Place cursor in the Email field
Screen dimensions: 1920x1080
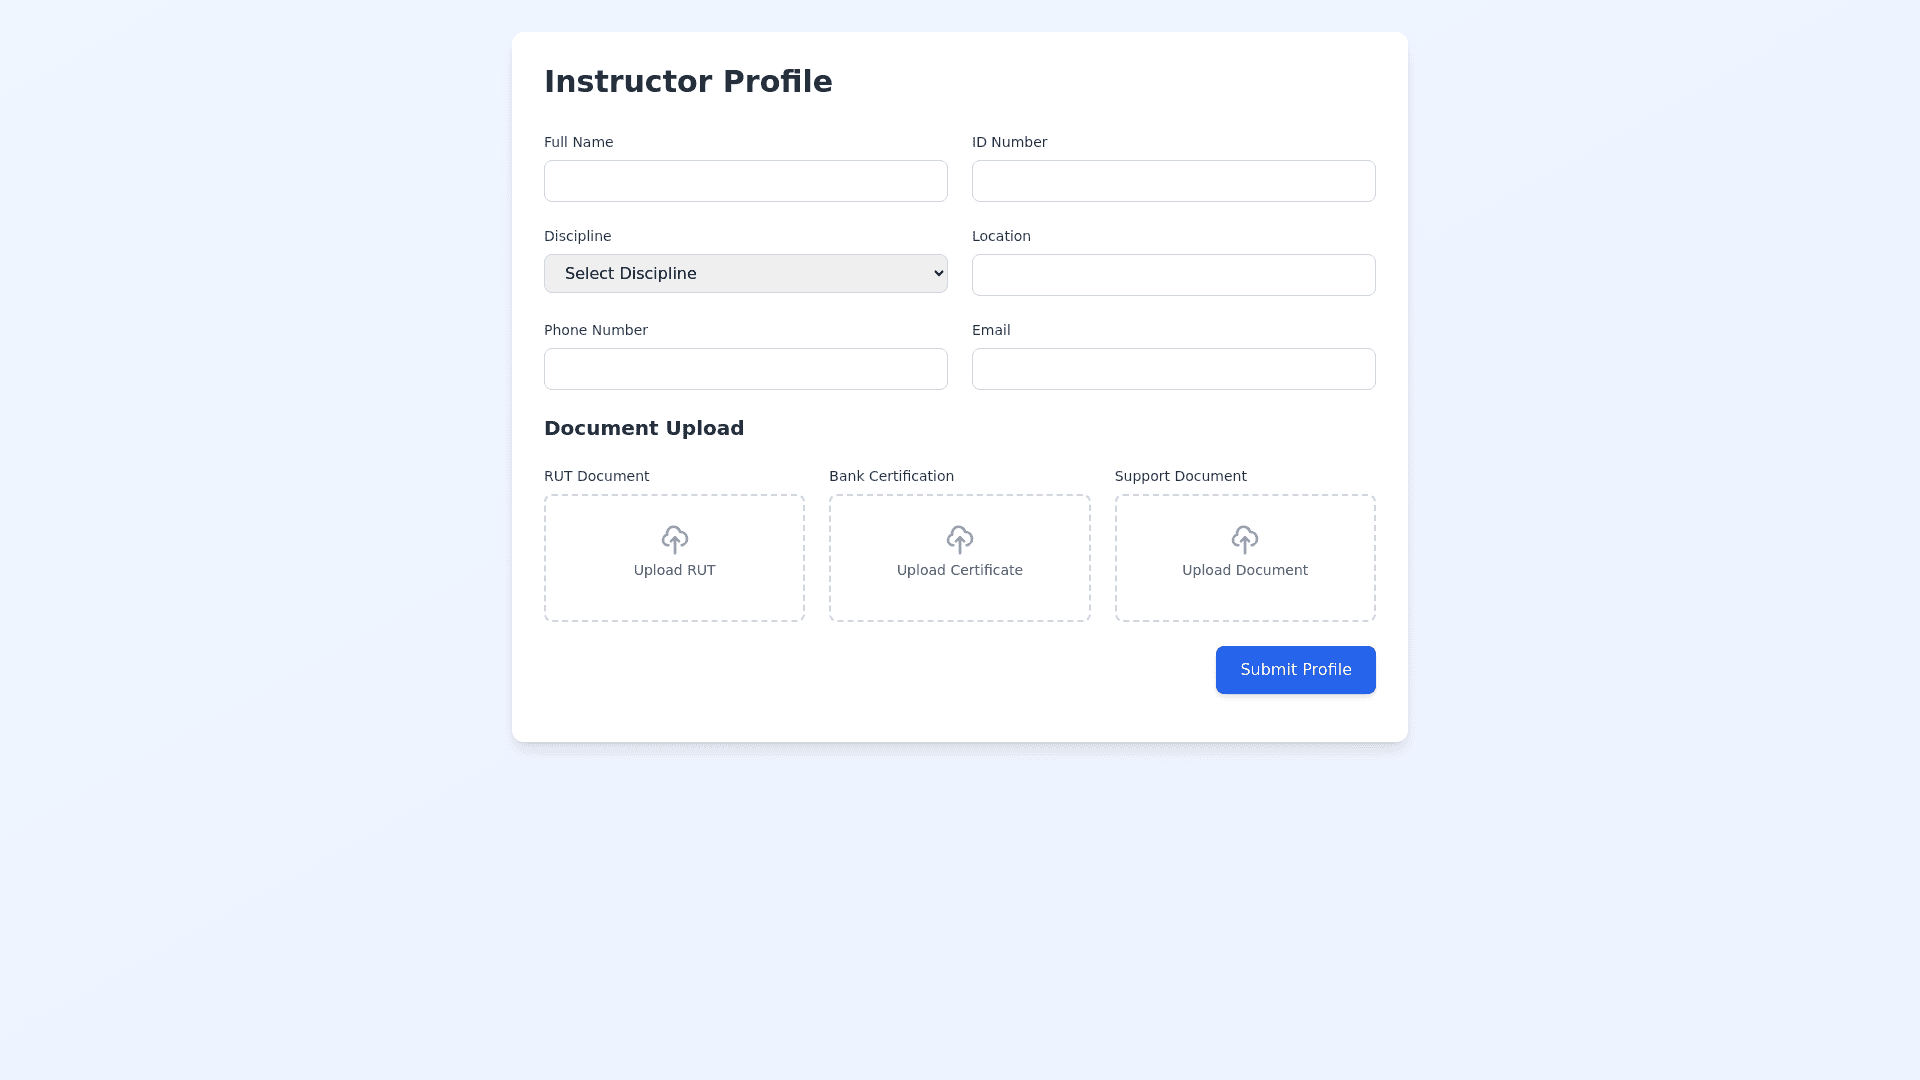tap(1173, 369)
